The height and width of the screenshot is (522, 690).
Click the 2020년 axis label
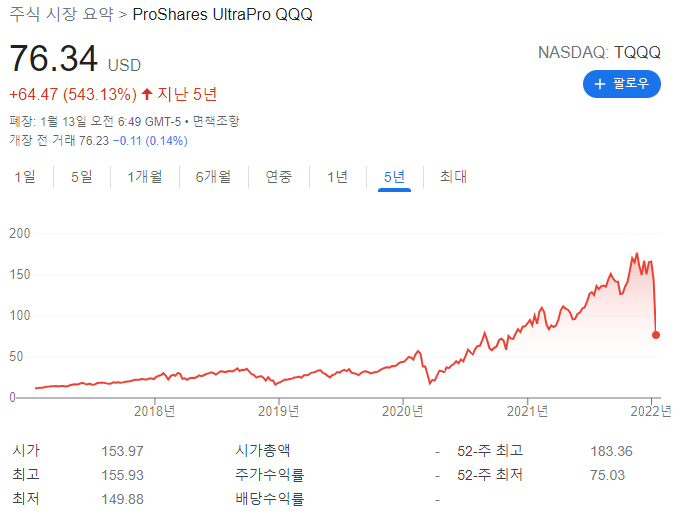[403, 411]
